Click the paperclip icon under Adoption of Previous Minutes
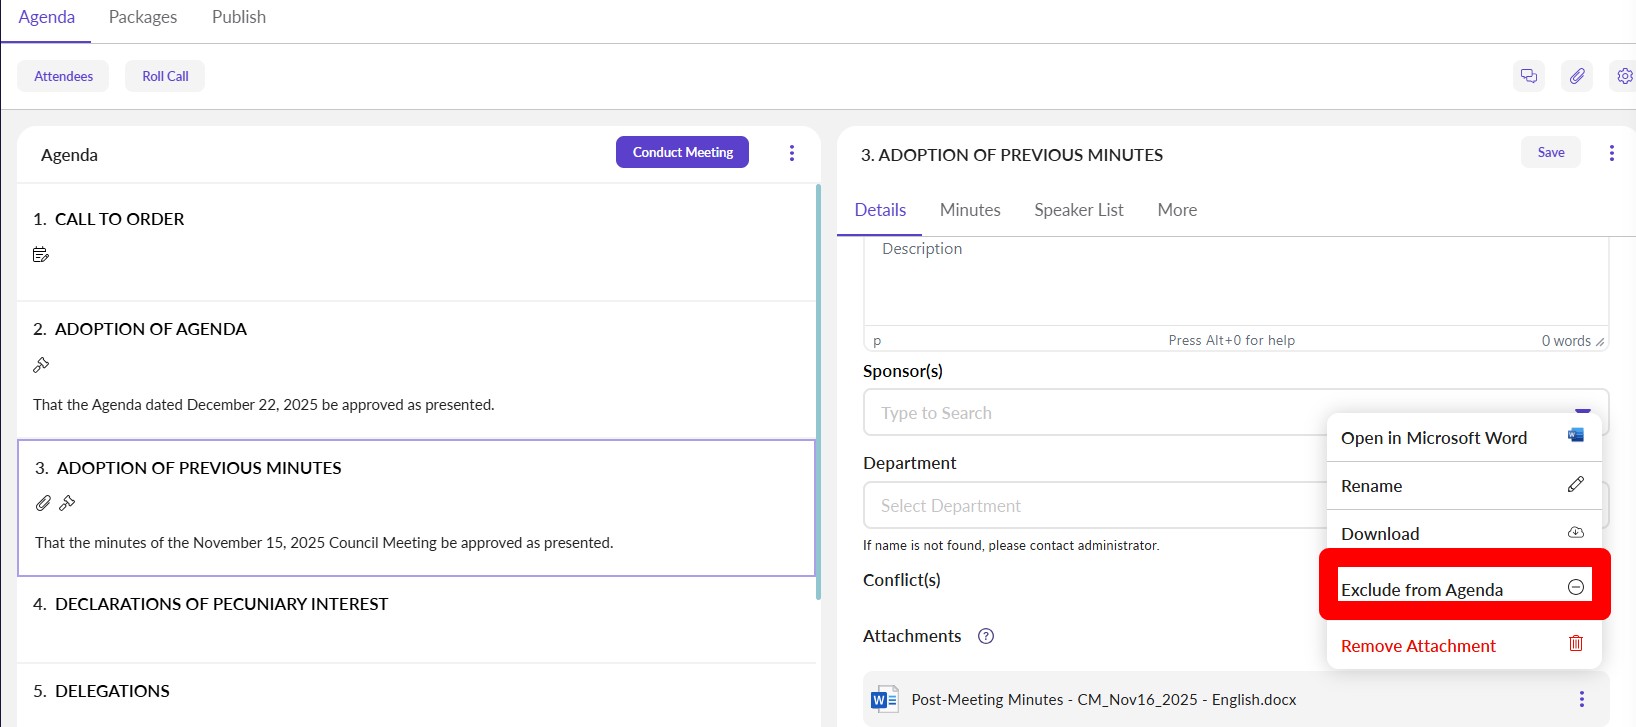 43,503
